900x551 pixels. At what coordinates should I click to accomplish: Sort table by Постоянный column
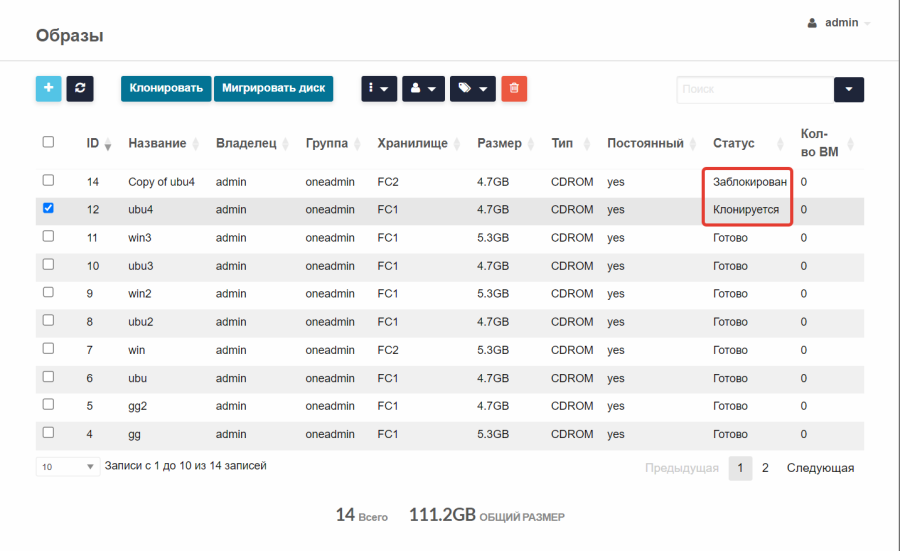coord(651,143)
